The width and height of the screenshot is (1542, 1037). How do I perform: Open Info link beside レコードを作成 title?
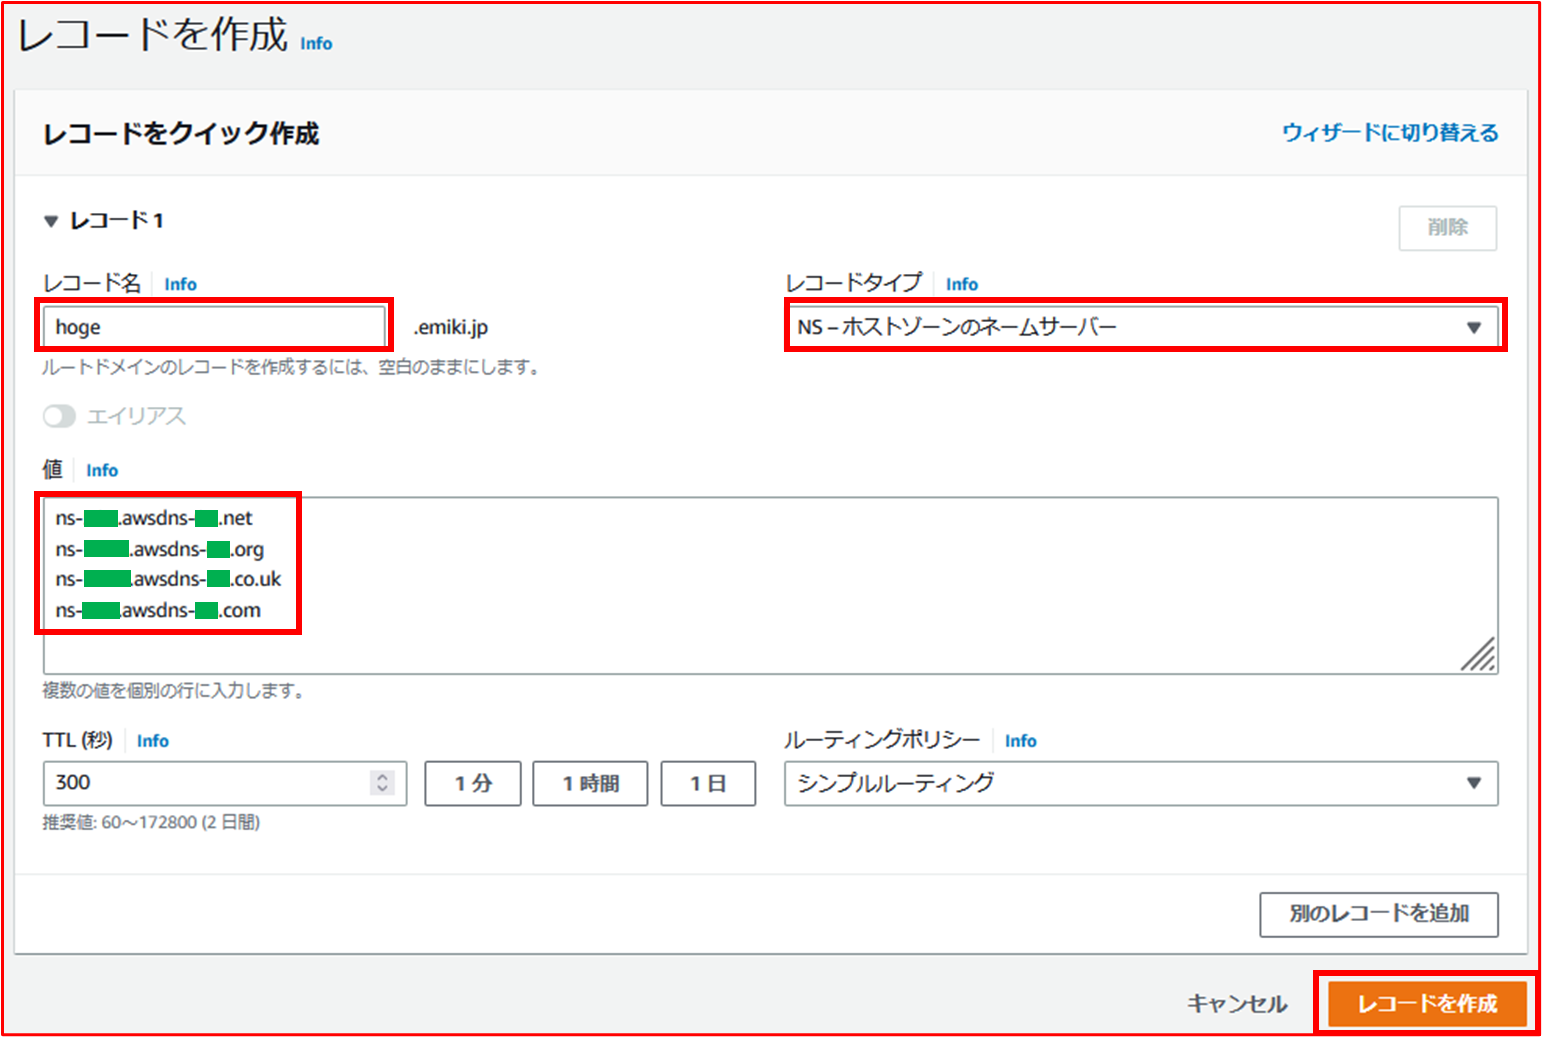[316, 44]
